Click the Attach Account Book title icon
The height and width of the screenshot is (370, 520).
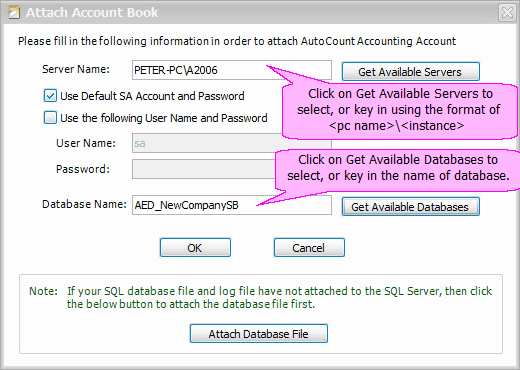14,13
